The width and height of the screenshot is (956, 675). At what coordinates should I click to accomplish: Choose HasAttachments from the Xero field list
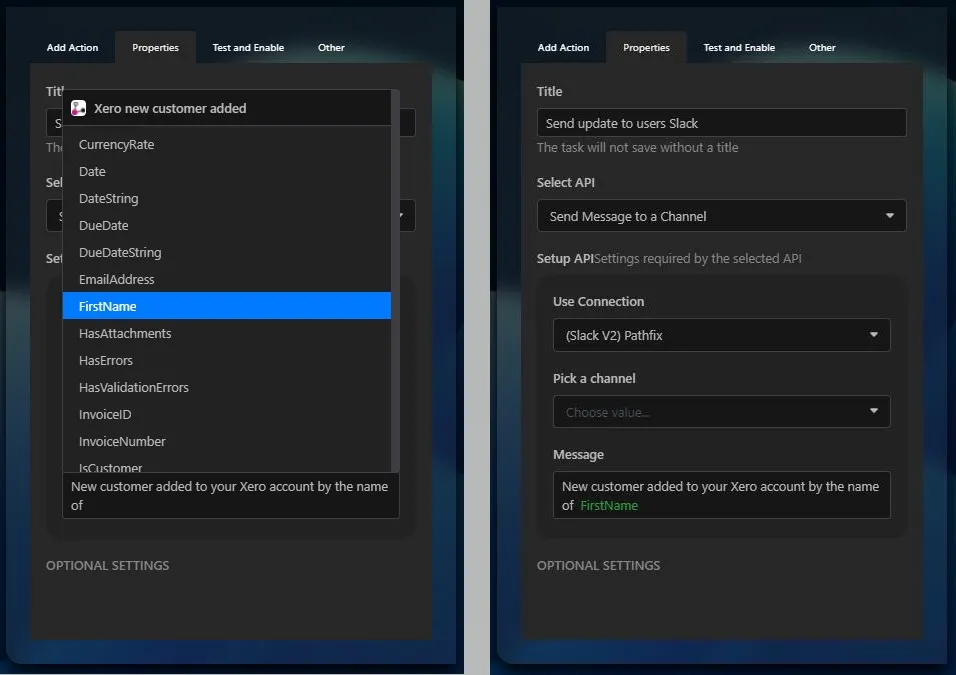pos(227,334)
